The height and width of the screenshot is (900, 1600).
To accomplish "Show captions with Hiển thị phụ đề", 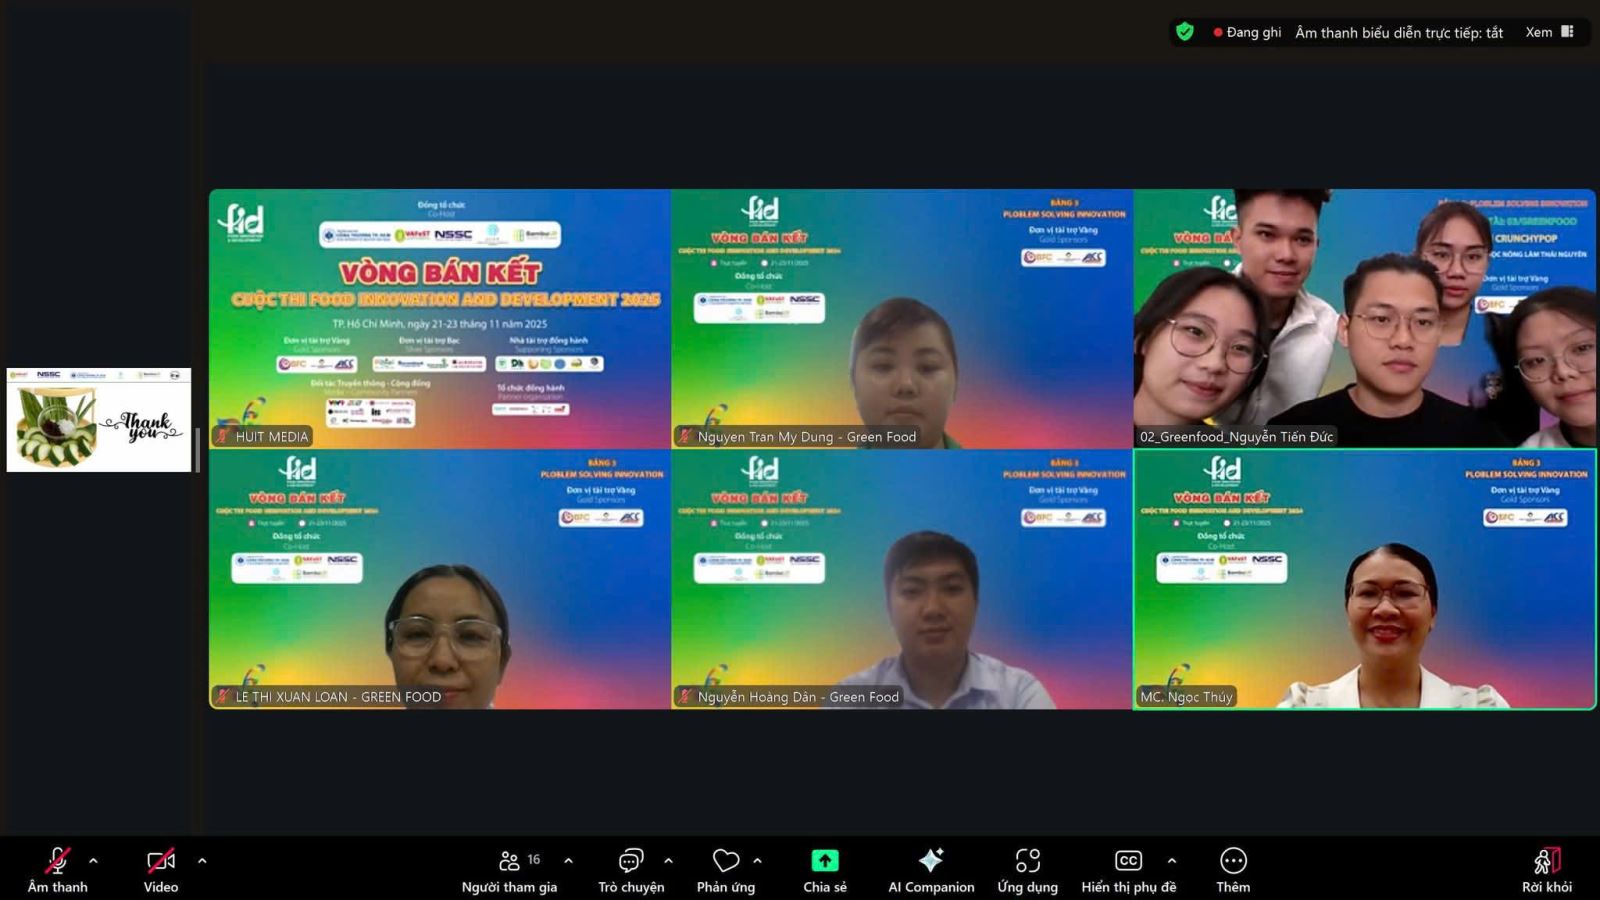I will pos(1128,862).
